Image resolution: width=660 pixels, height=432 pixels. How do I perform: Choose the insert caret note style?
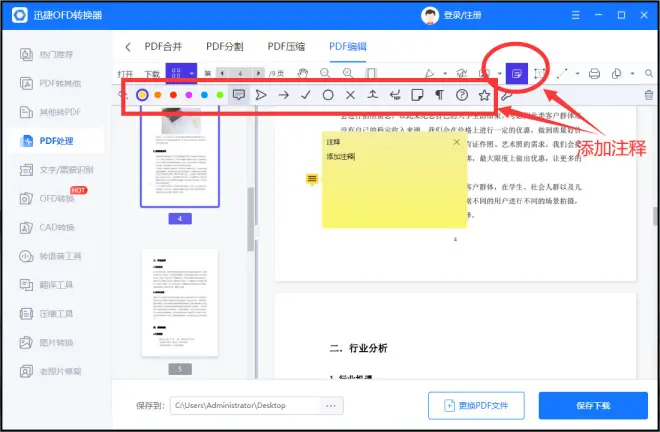[373, 95]
